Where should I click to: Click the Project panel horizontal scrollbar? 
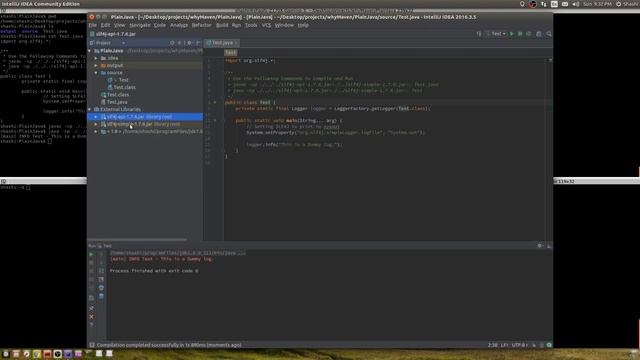(138, 240)
